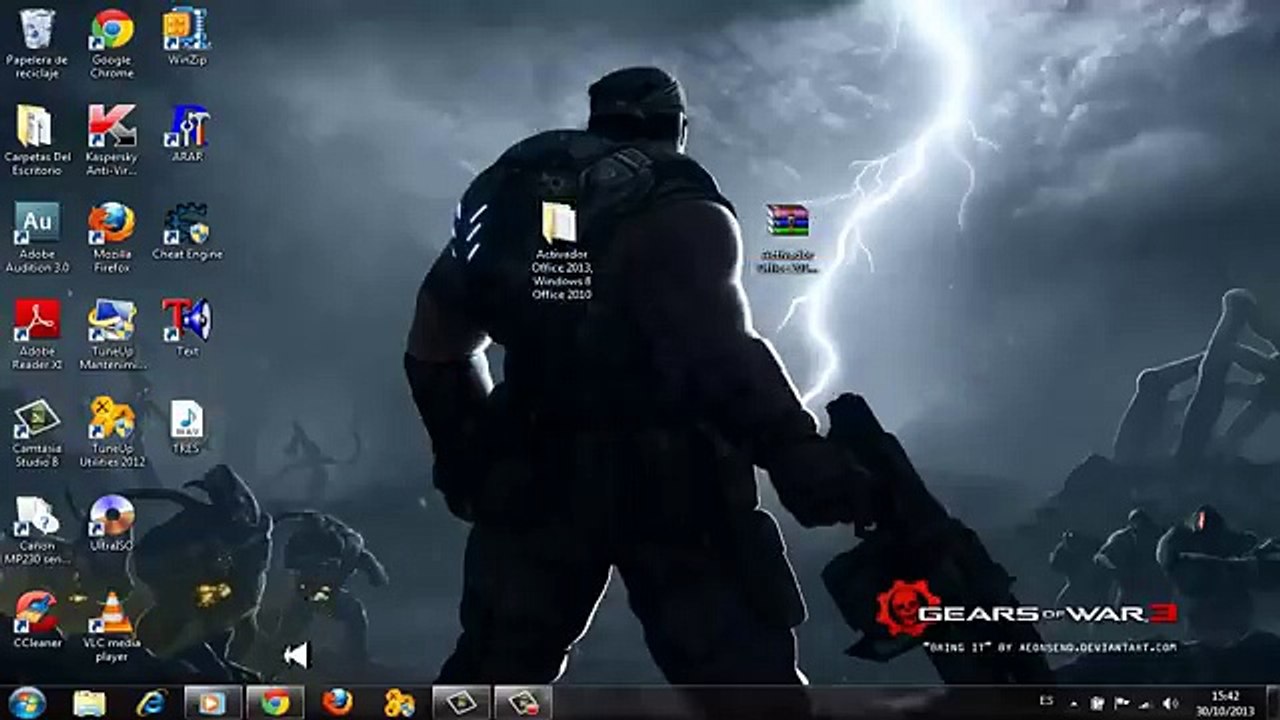Select the Cheat Engine shortcut
This screenshot has width=1280, height=720.
187,230
